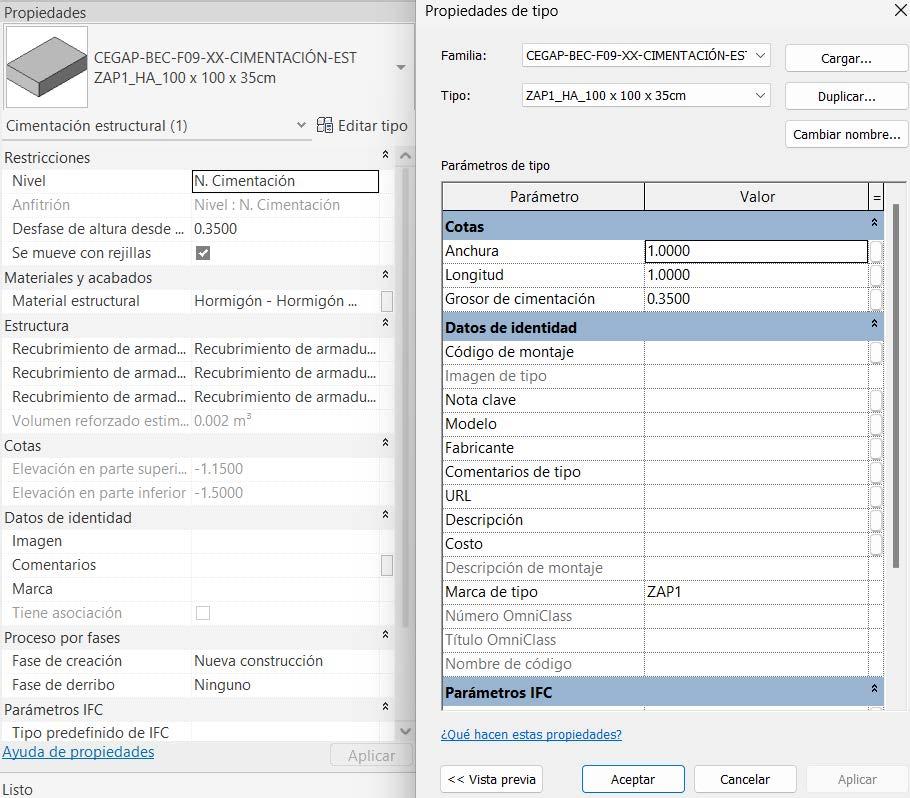The image size is (910, 798).
Task: Click the Comentarios associate parameter button
Action: click(x=387, y=565)
